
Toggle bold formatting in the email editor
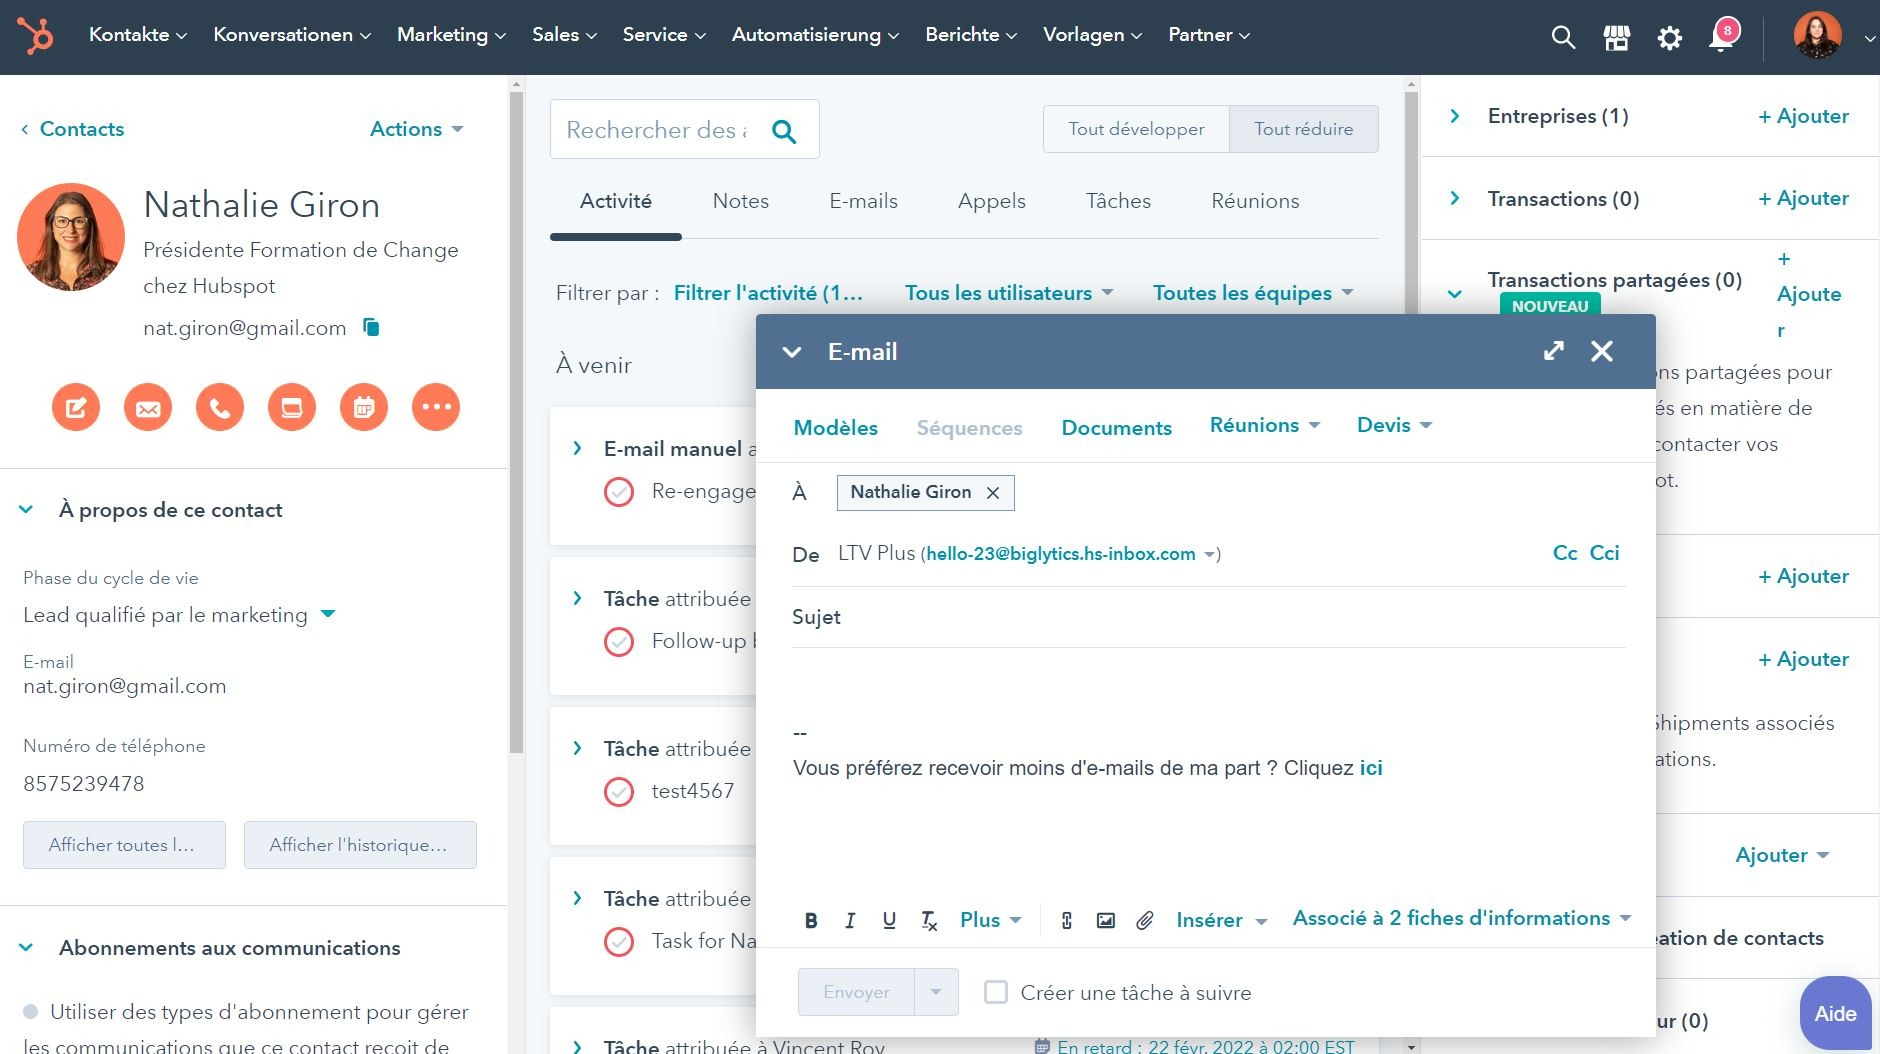pyautogui.click(x=811, y=920)
